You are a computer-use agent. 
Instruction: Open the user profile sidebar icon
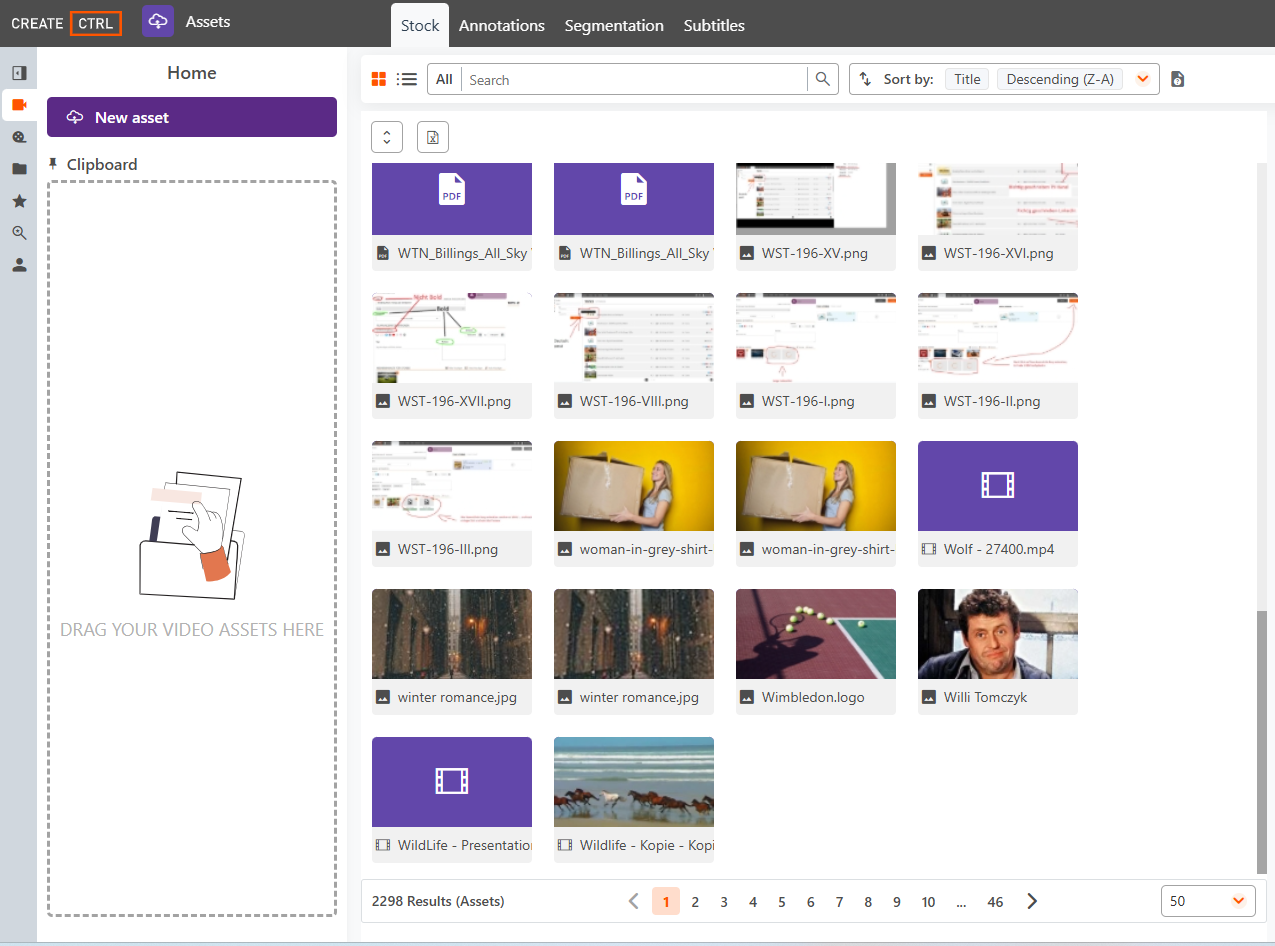(19, 265)
